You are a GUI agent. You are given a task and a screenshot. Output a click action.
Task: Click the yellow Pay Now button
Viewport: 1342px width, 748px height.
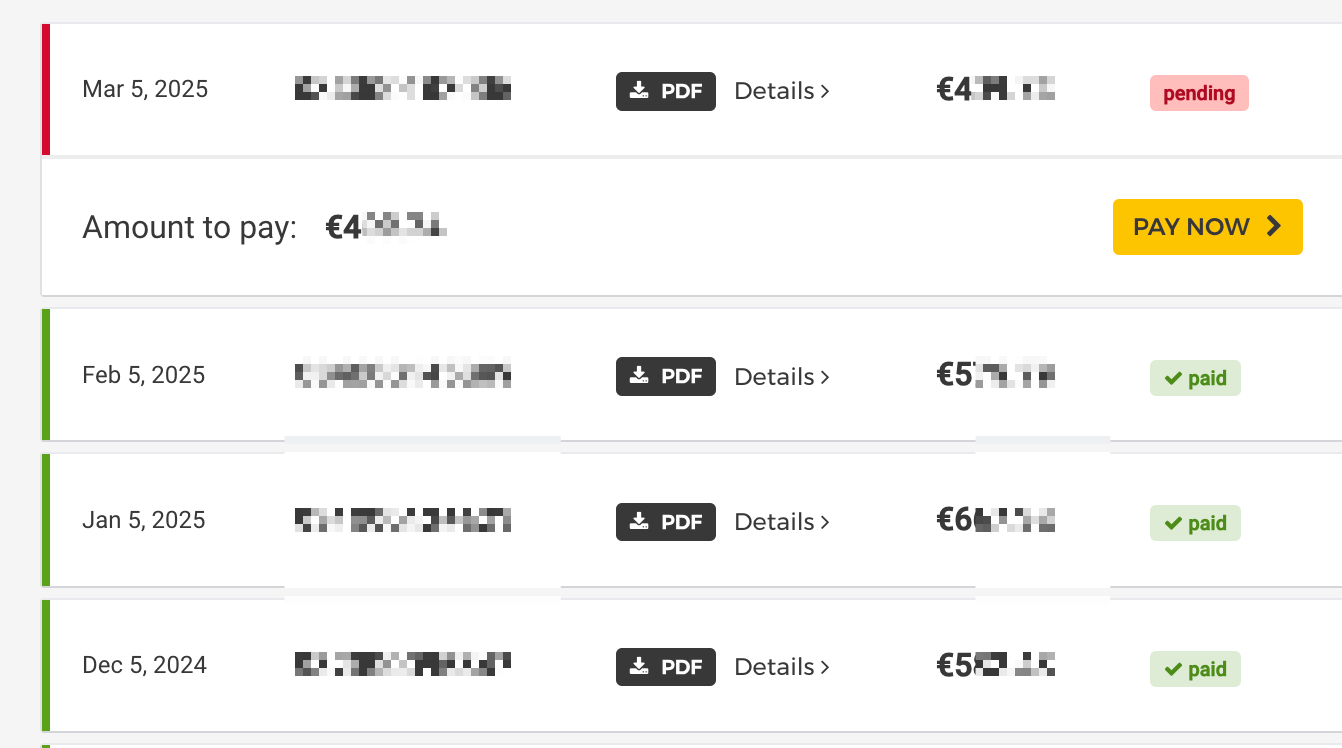pyautogui.click(x=1207, y=227)
